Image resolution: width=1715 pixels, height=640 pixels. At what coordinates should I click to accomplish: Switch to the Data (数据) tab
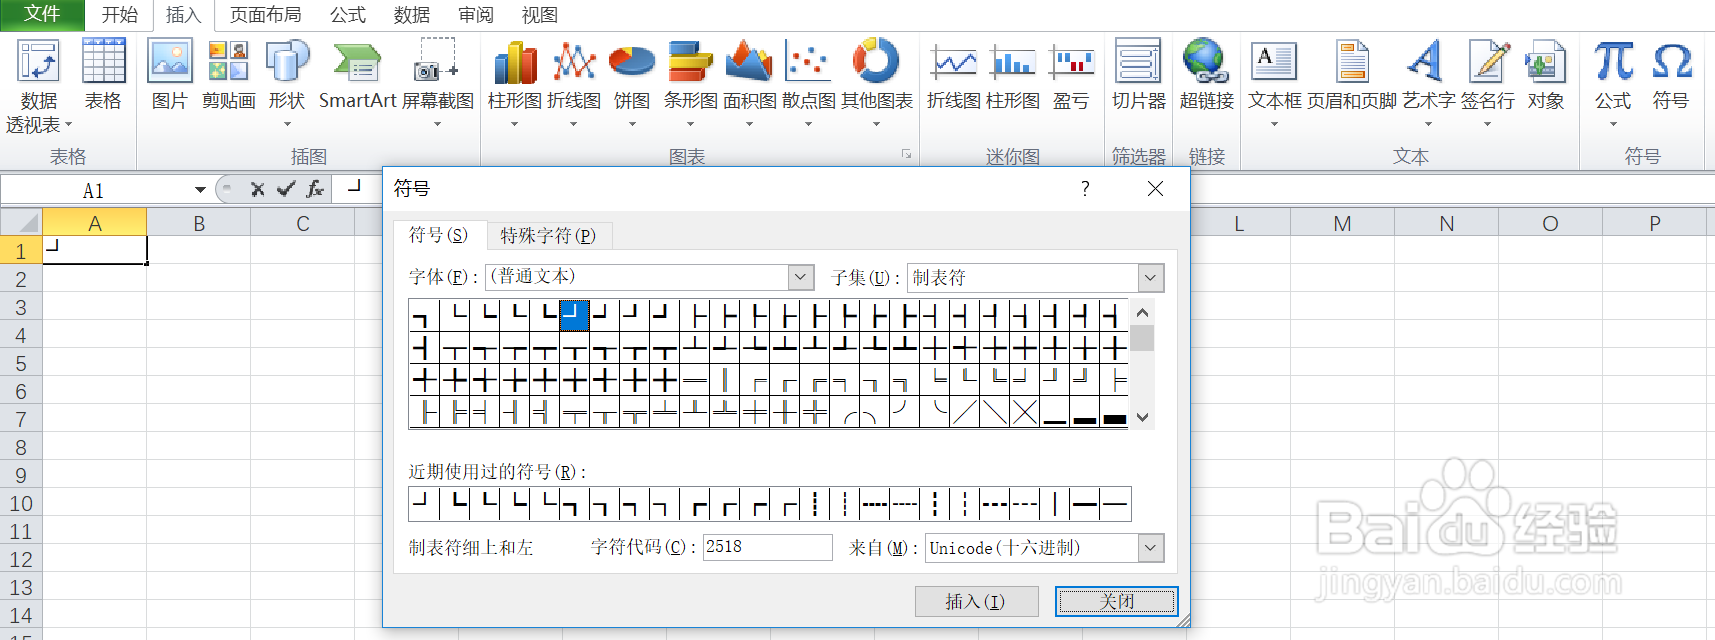412,15
